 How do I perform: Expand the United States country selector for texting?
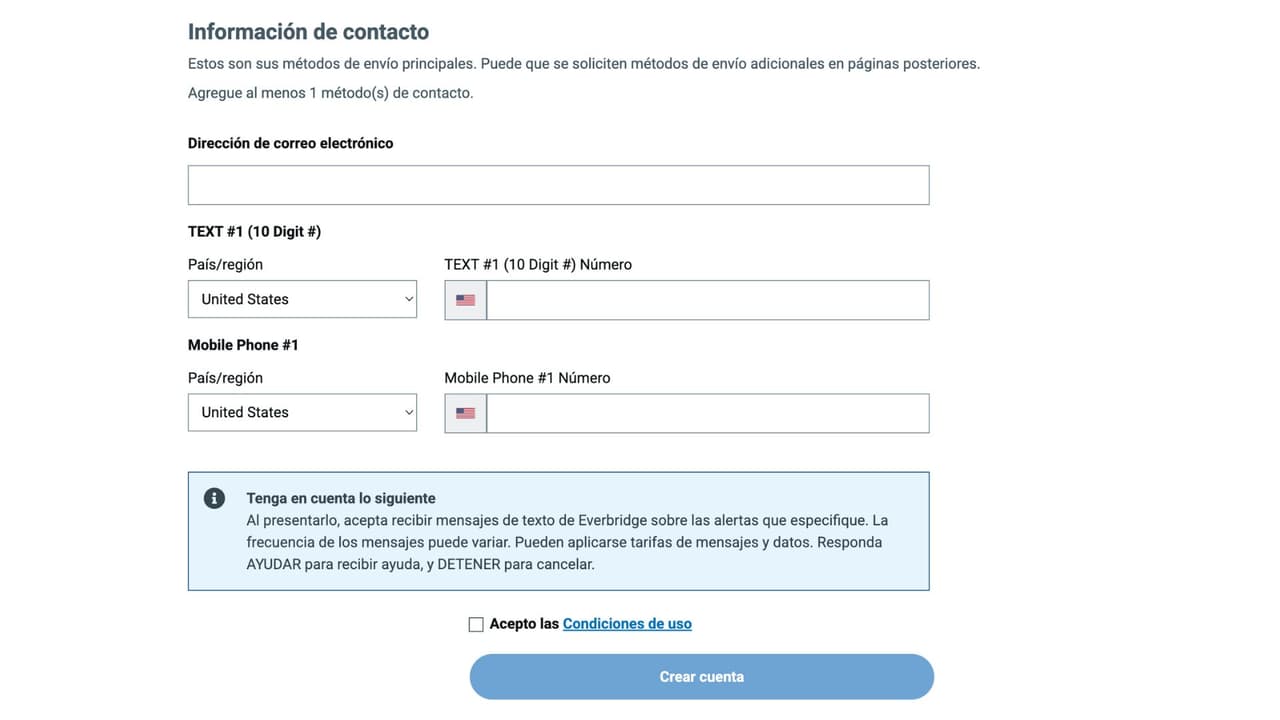tap(302, 299)
